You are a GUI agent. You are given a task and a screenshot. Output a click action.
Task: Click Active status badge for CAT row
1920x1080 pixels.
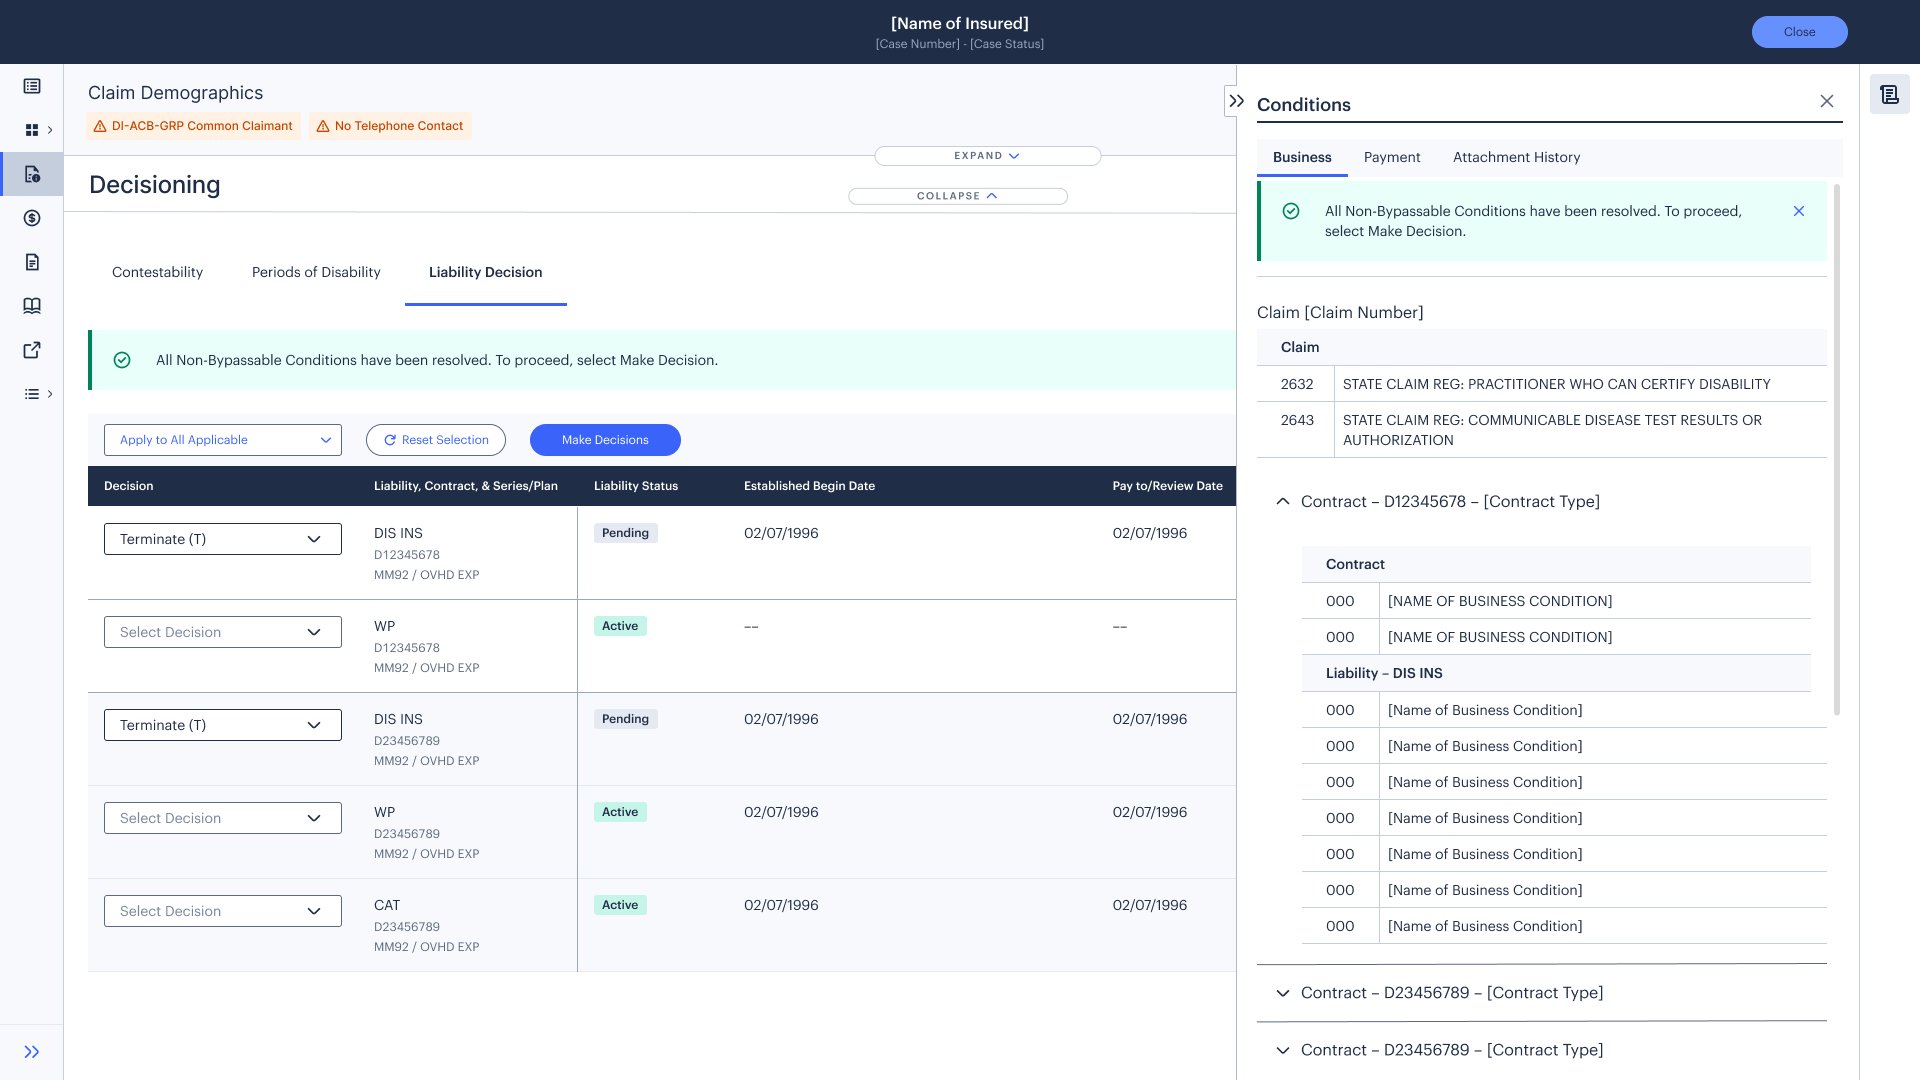pos(620,905)
